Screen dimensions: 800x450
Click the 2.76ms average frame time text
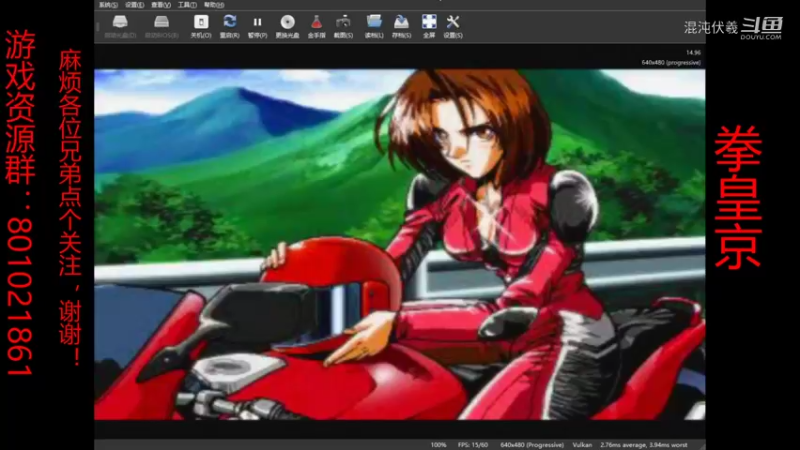pyautogui.click(x=643, y=445)
